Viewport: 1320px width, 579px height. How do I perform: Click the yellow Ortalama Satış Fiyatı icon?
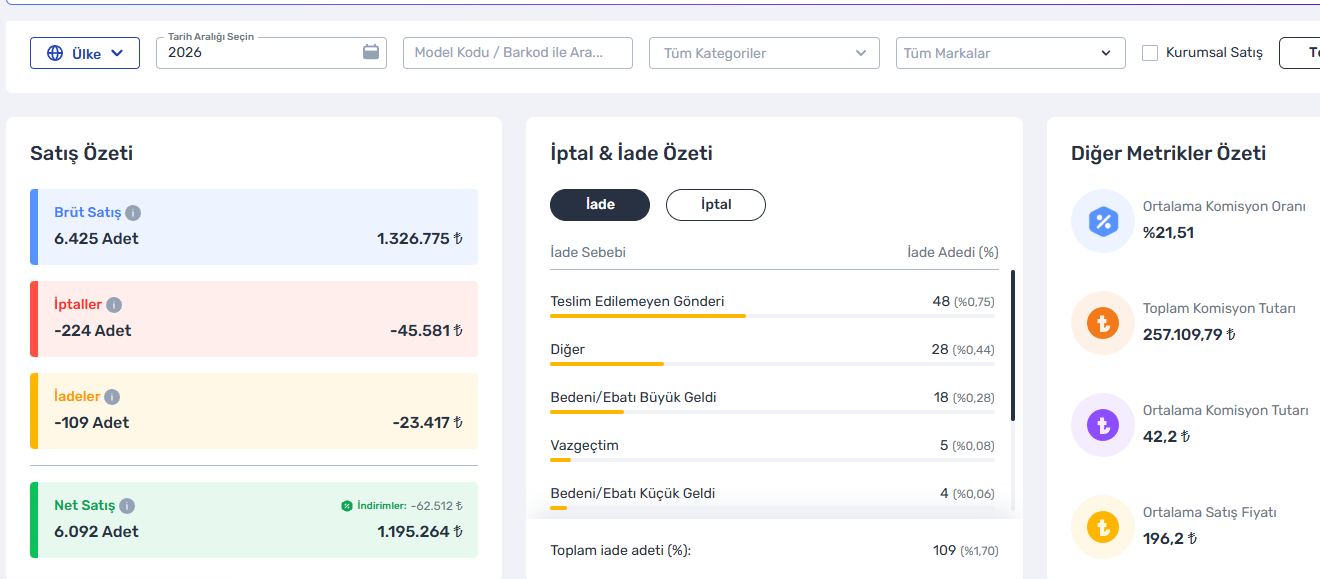[1102, 527]
